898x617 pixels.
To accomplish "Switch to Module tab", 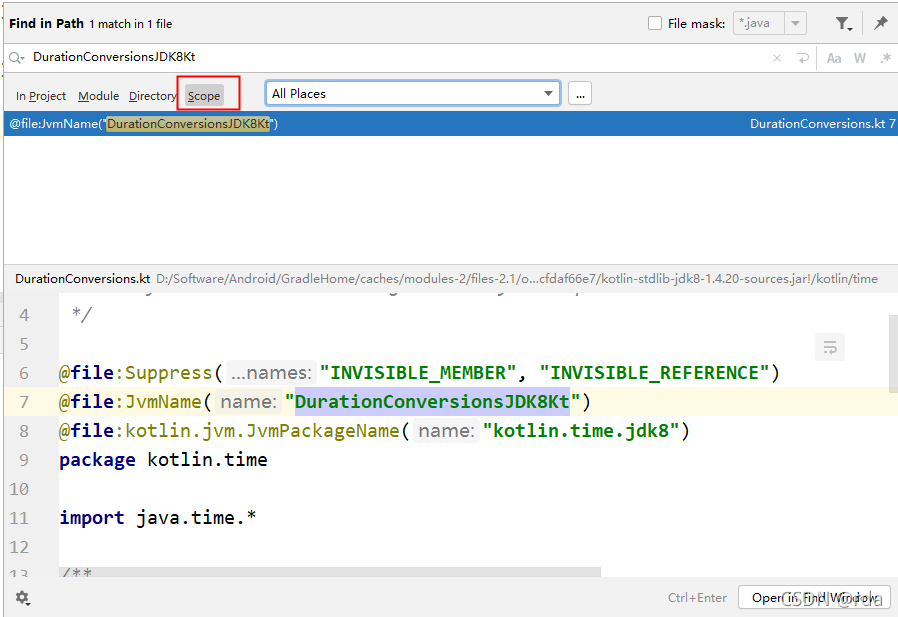I will coord(99,96).
